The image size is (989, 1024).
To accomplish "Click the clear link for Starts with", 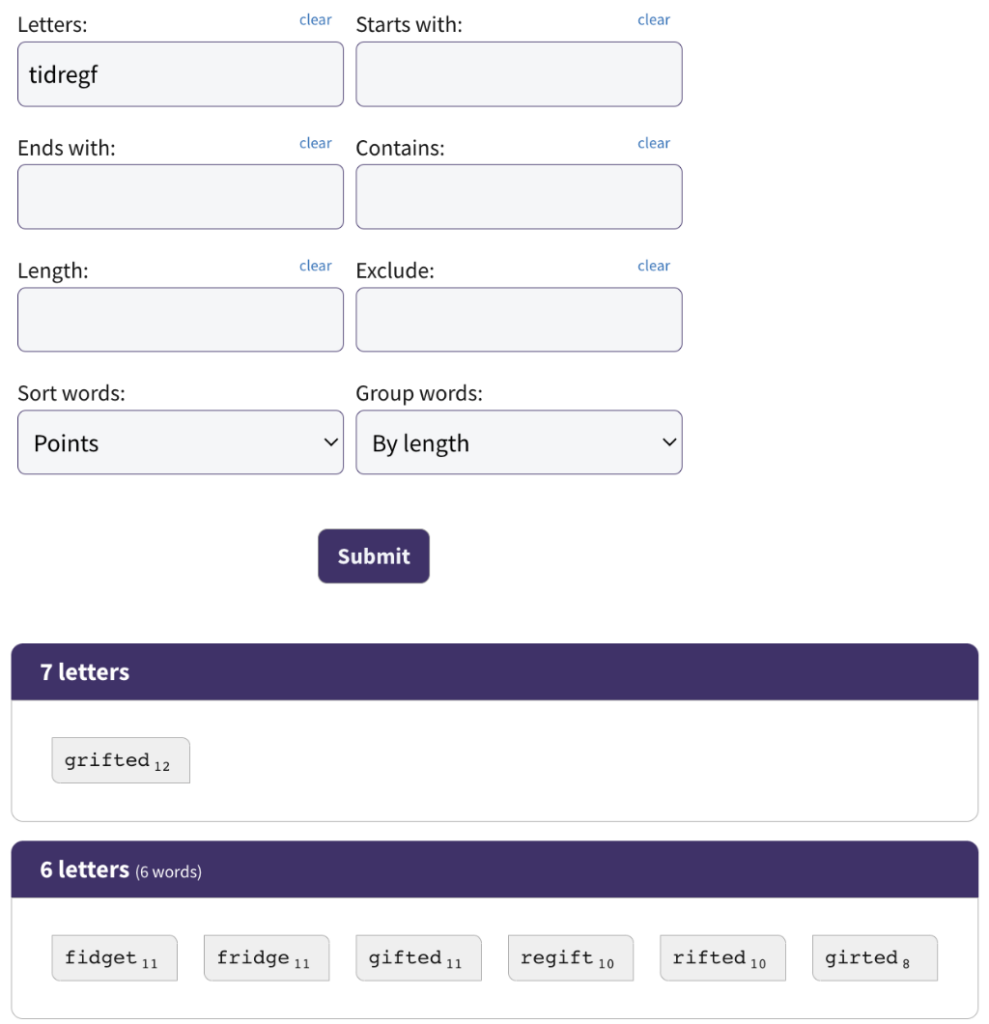I will [654, 20].
